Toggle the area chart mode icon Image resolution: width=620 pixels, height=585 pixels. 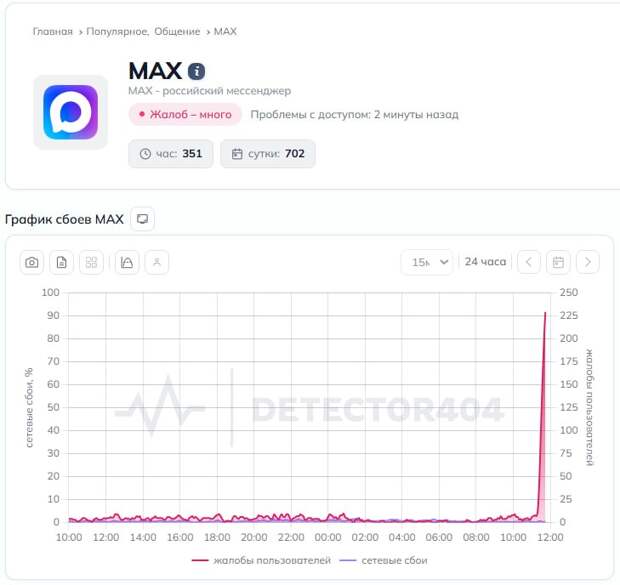click(x=127, y=262)
